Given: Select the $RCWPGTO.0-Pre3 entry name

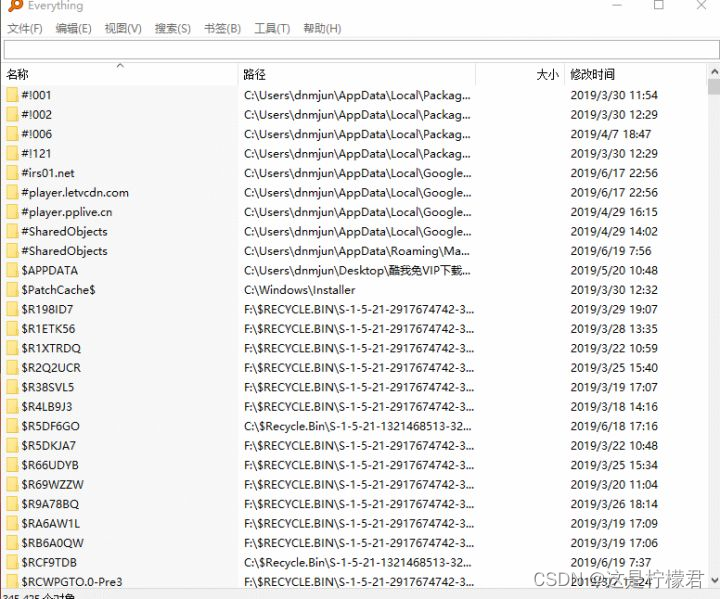Looking at the screenshot, I should 72,582.
